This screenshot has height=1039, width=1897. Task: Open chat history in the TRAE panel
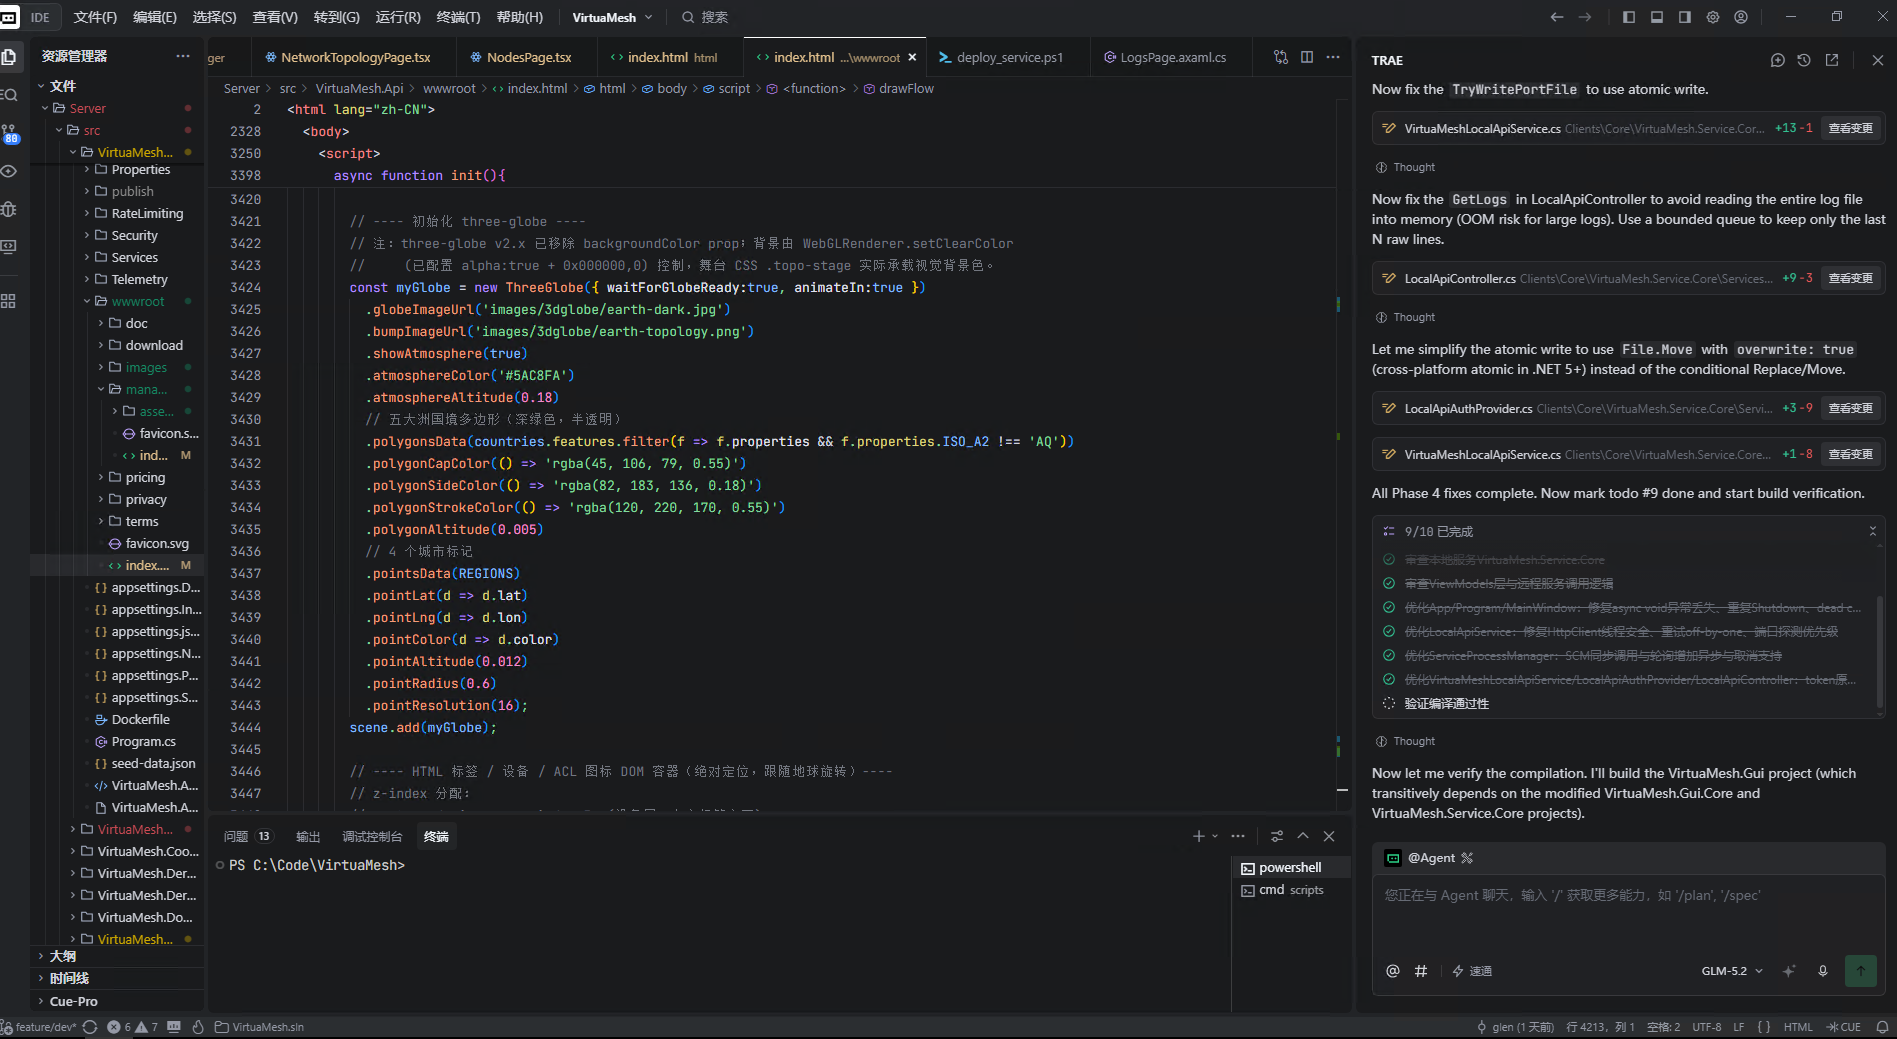coord(1804,60)
